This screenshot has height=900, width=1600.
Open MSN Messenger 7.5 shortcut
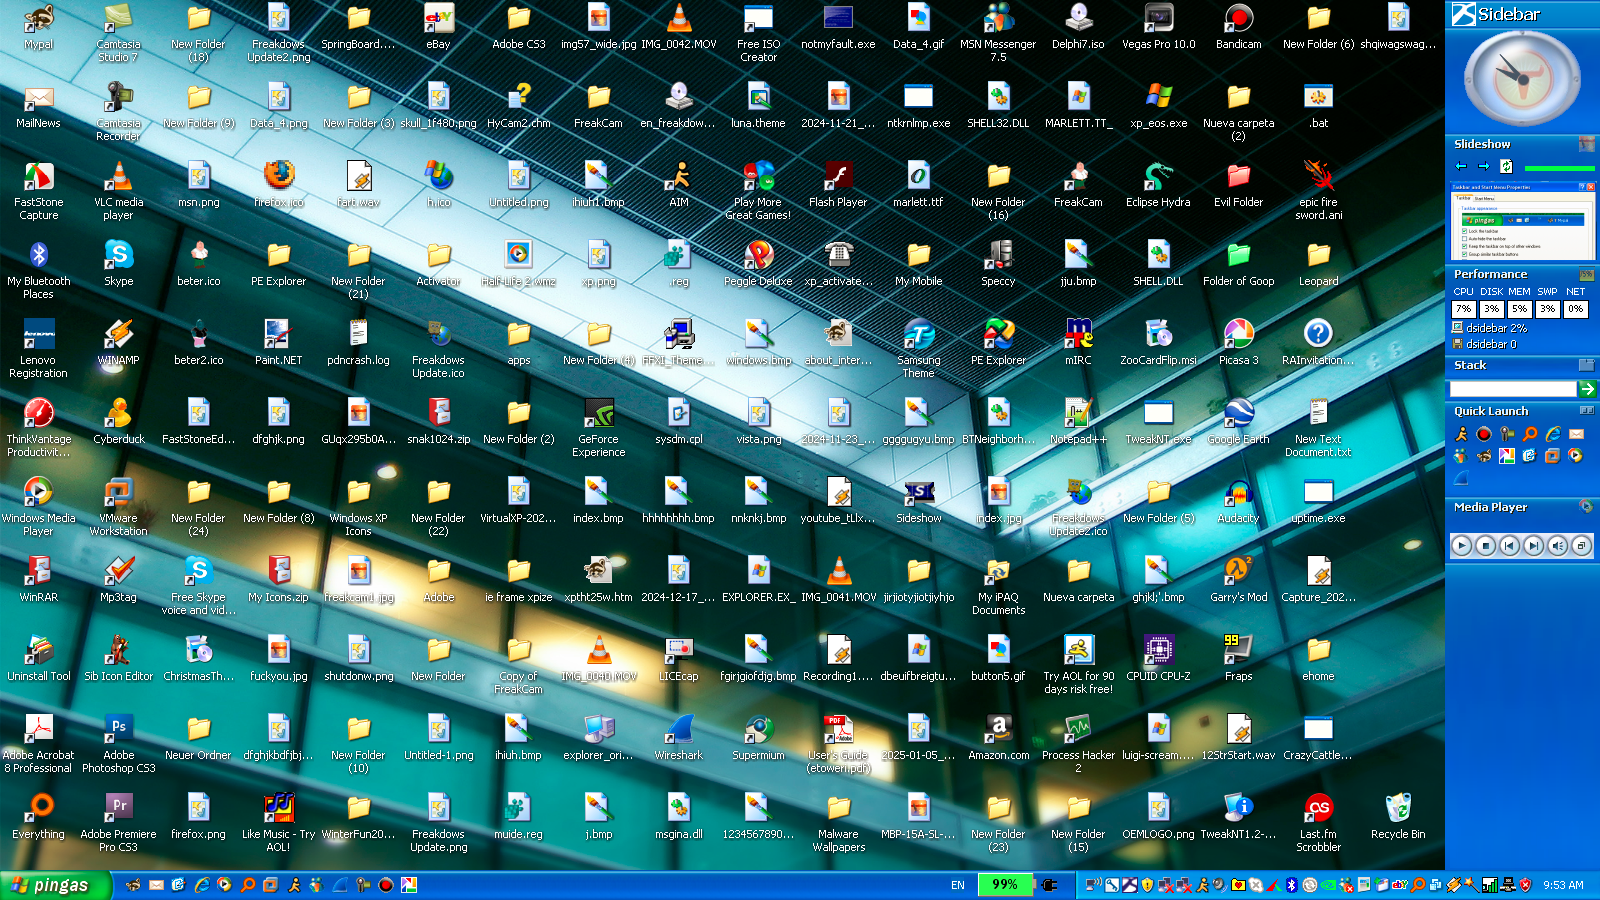998,32
